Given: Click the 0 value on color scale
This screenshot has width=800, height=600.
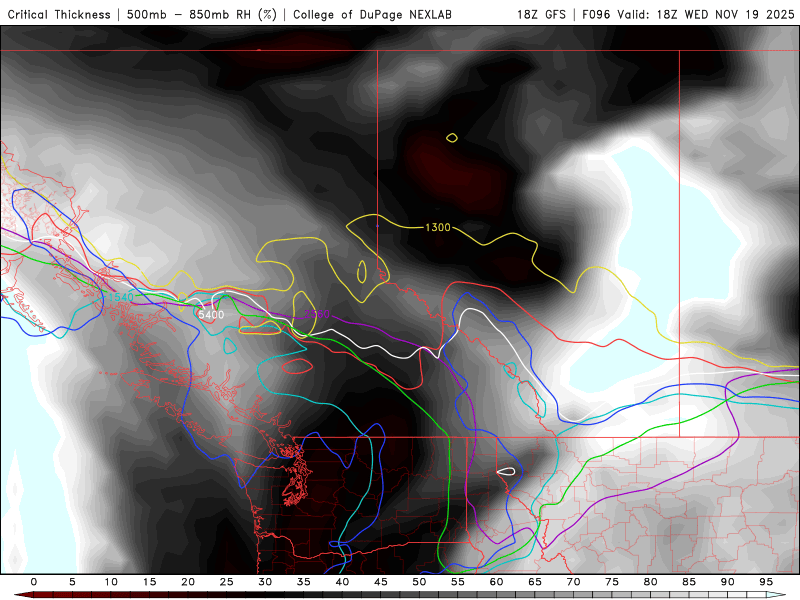Looking at the screenshot, I should [x=34, y=582].
